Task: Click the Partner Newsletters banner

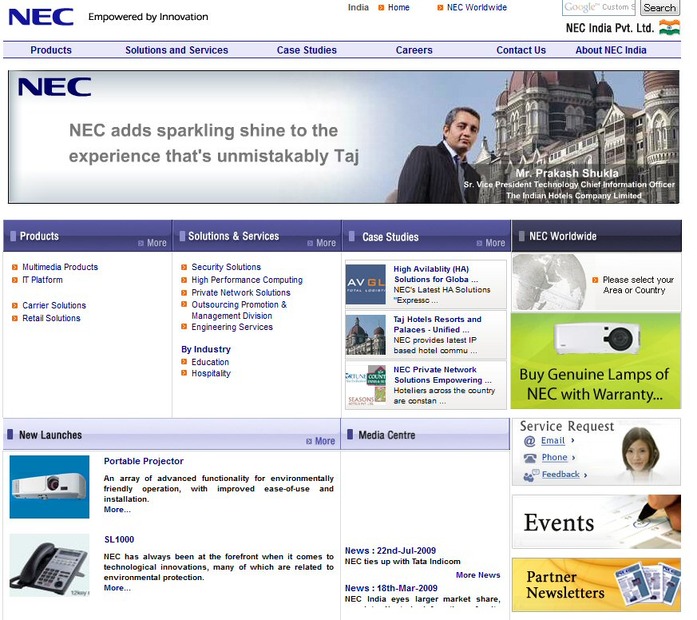Action: [x=596, y=585]
